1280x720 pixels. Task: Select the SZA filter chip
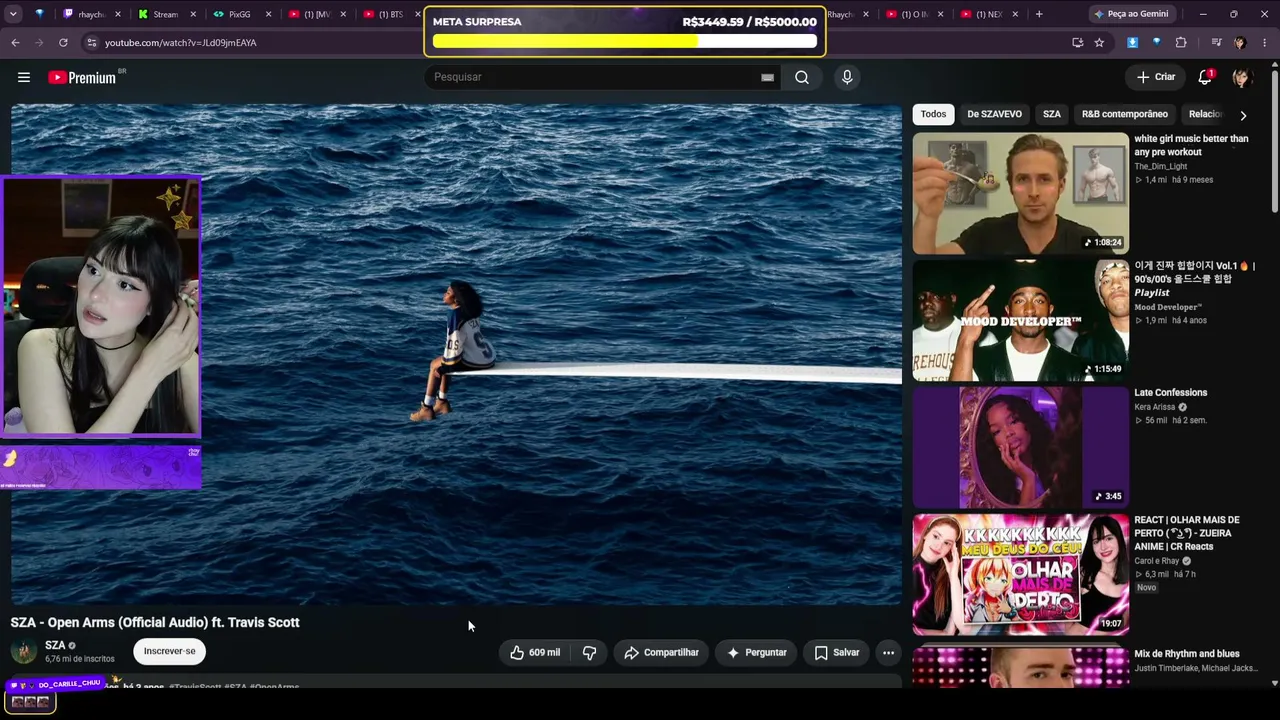tap(1052, 114)
